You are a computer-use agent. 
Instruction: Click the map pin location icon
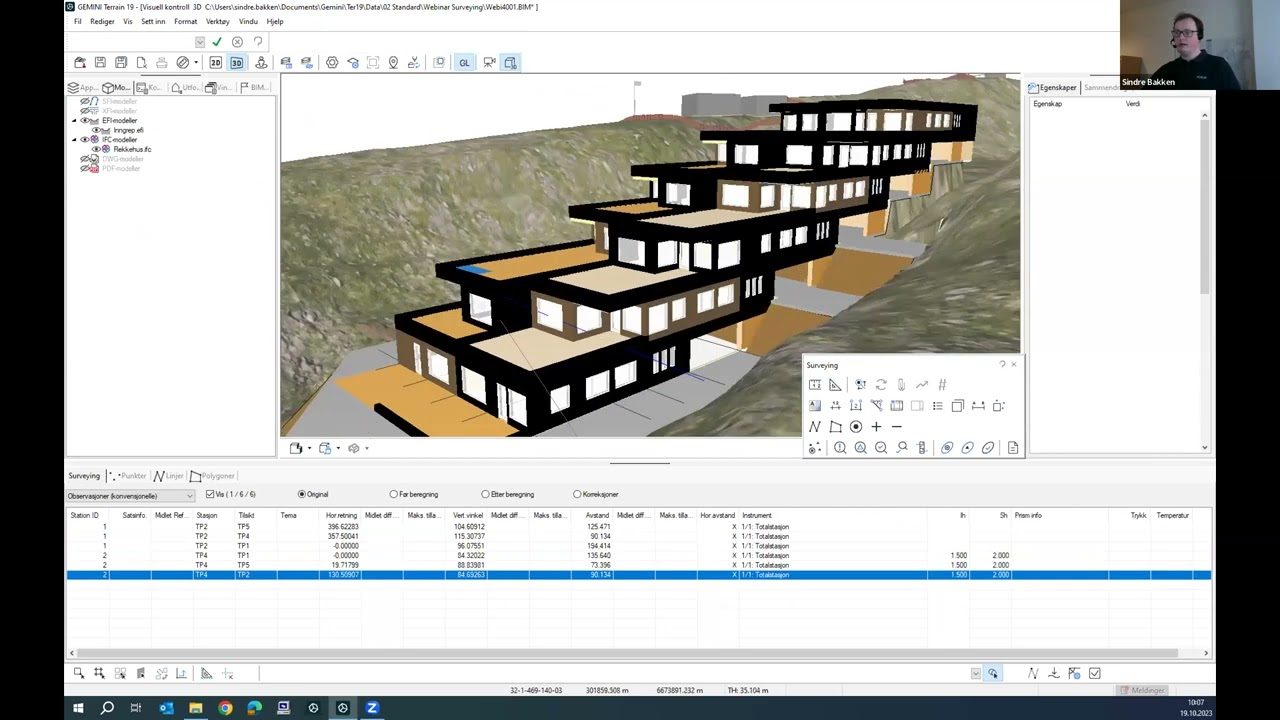pos(393,62)
